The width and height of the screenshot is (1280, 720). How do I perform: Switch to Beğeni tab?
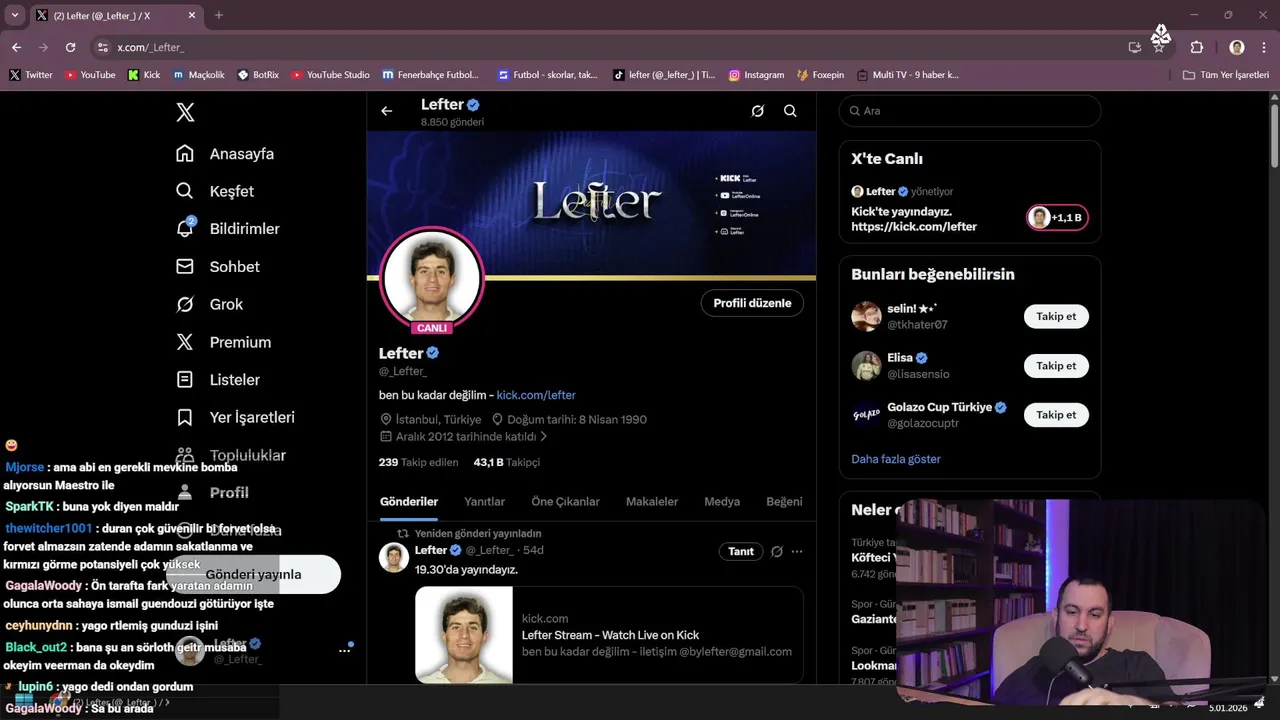tap(784, 502)
